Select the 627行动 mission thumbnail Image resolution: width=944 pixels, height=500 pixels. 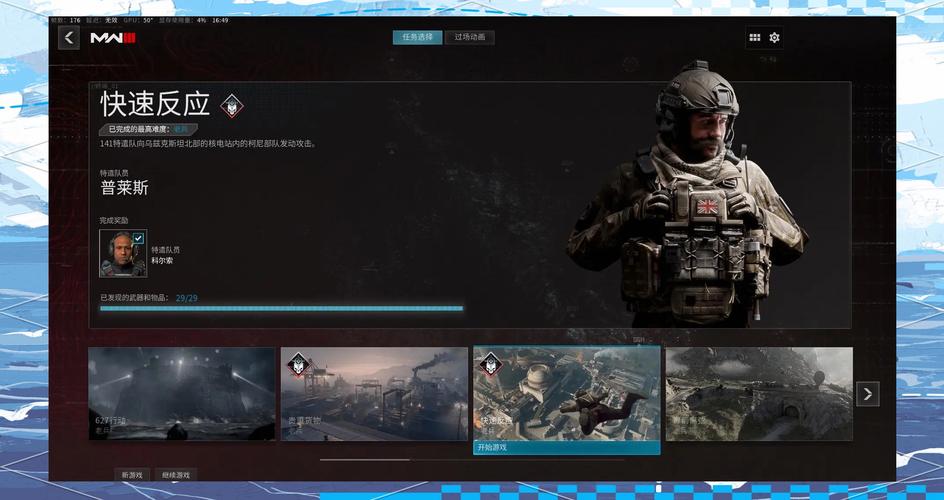(x=182, y=394)
